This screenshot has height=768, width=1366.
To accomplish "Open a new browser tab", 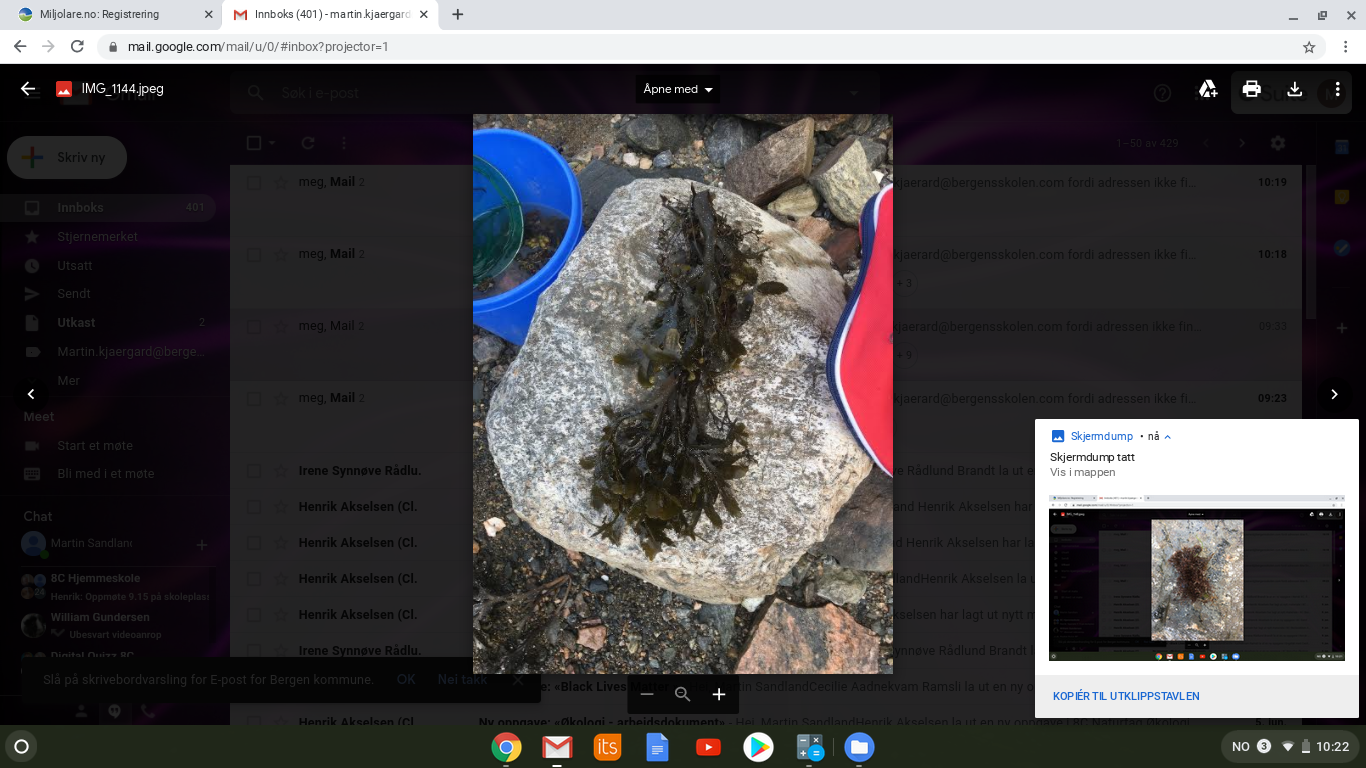I will 458,15.
